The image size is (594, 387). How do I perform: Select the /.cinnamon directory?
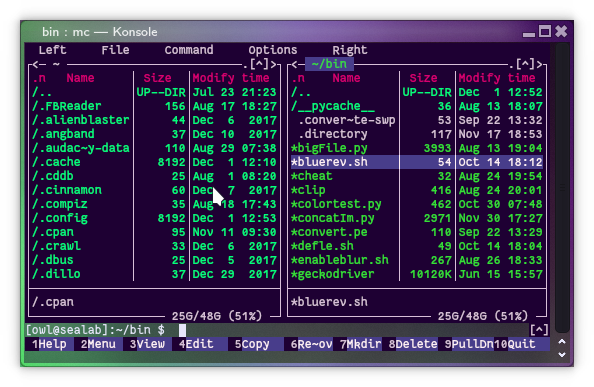[x=155, y=190]
